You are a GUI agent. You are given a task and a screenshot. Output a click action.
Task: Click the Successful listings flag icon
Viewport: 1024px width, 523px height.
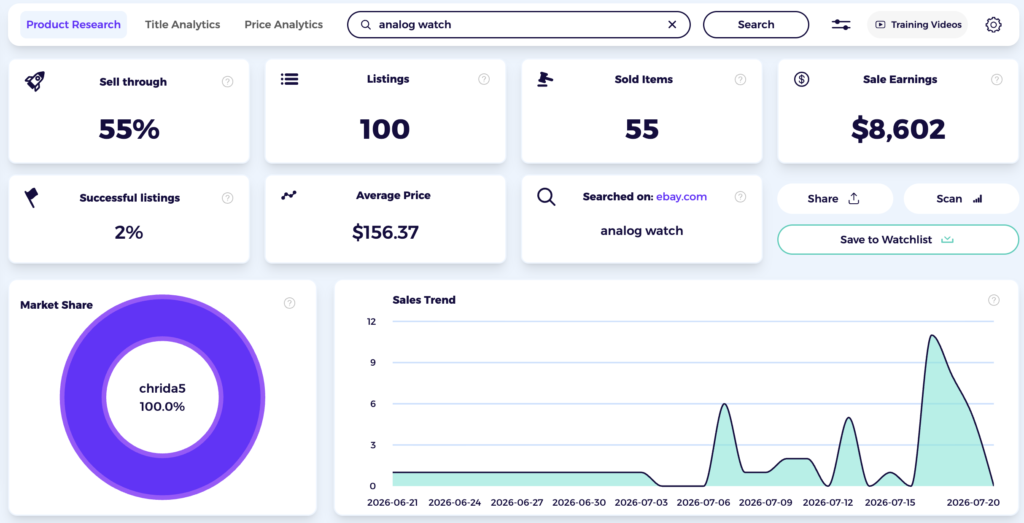pos(31,197)
